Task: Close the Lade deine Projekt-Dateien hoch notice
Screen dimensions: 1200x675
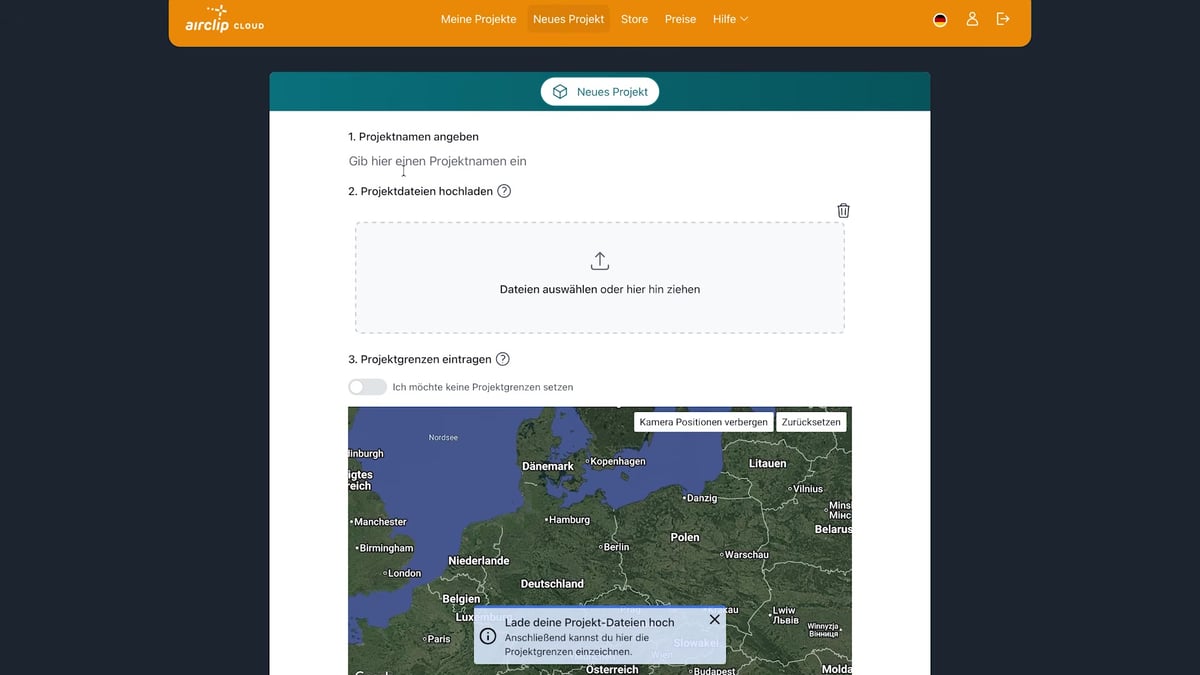Action: (714, 619)
